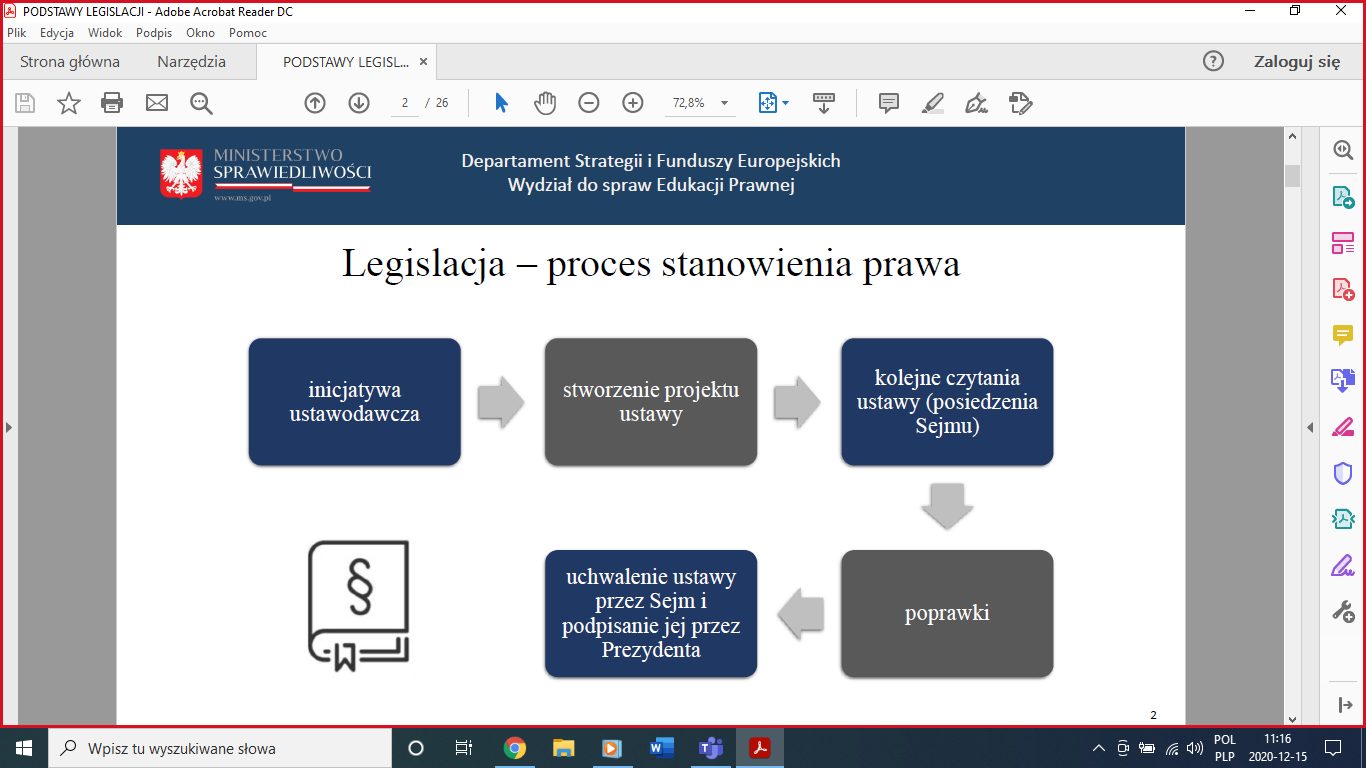Open the Windows Start menu
Screen dimensions: 1366x768
coord(24,748)
